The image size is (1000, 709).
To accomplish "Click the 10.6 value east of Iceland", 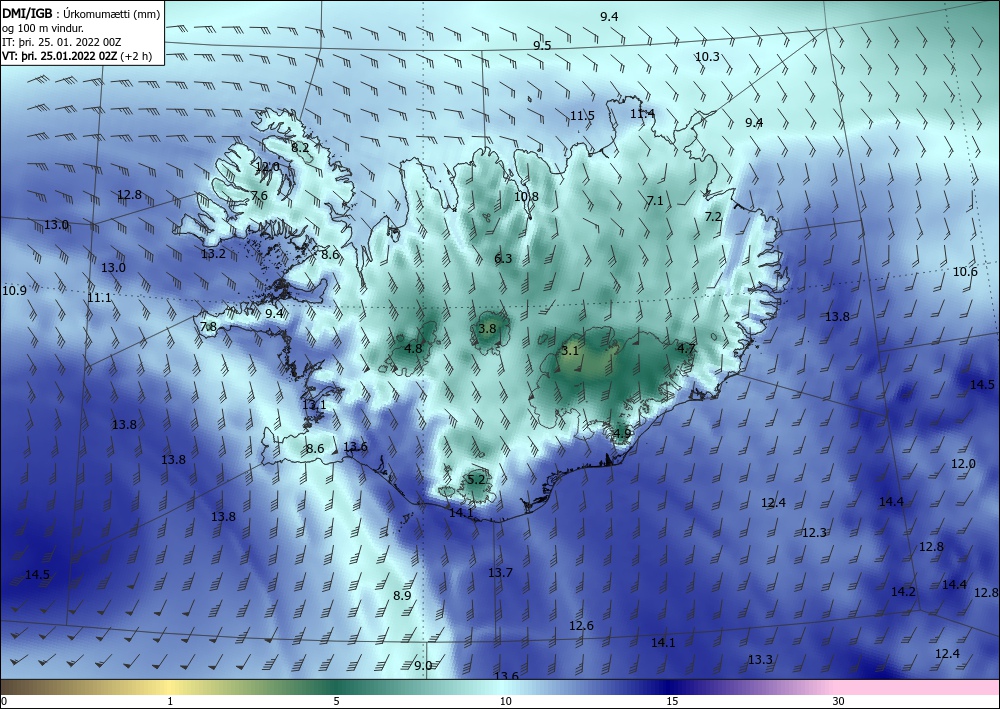I will click(x=965, y=272).
